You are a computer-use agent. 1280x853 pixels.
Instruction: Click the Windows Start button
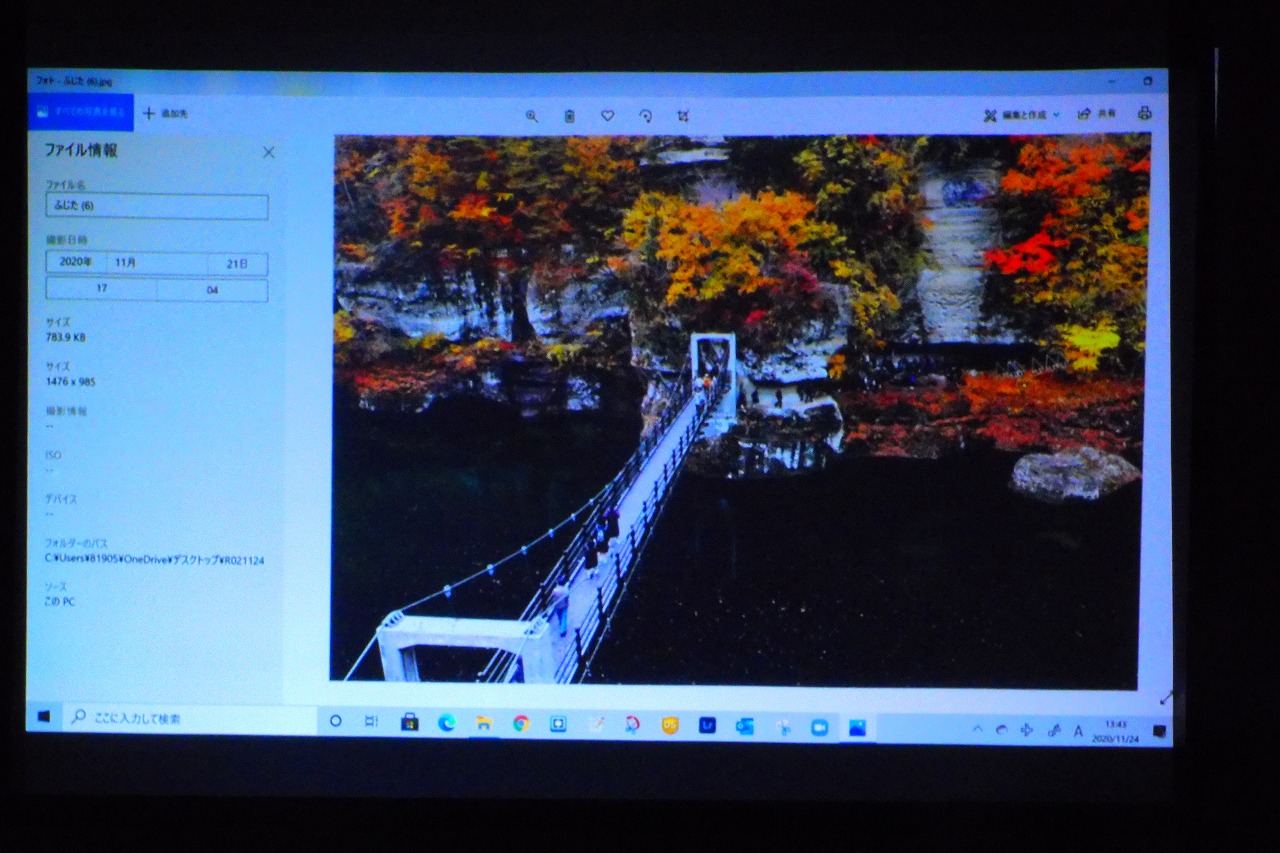pos(44,717)
